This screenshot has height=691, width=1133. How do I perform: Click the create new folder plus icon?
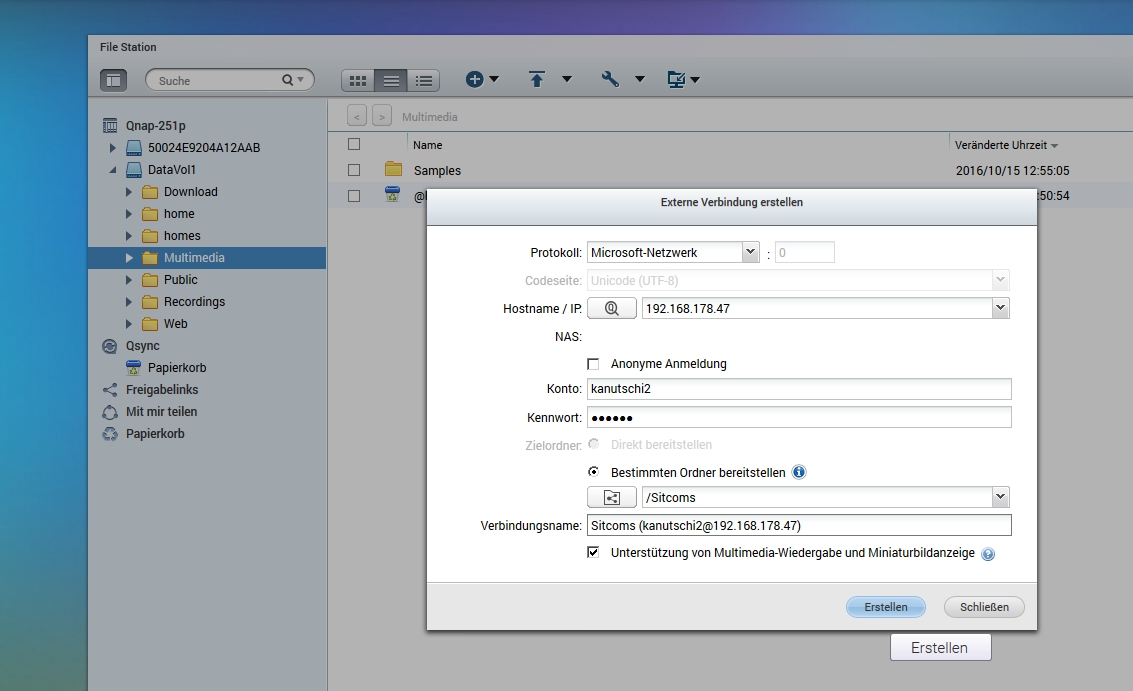tap(475, 80)
